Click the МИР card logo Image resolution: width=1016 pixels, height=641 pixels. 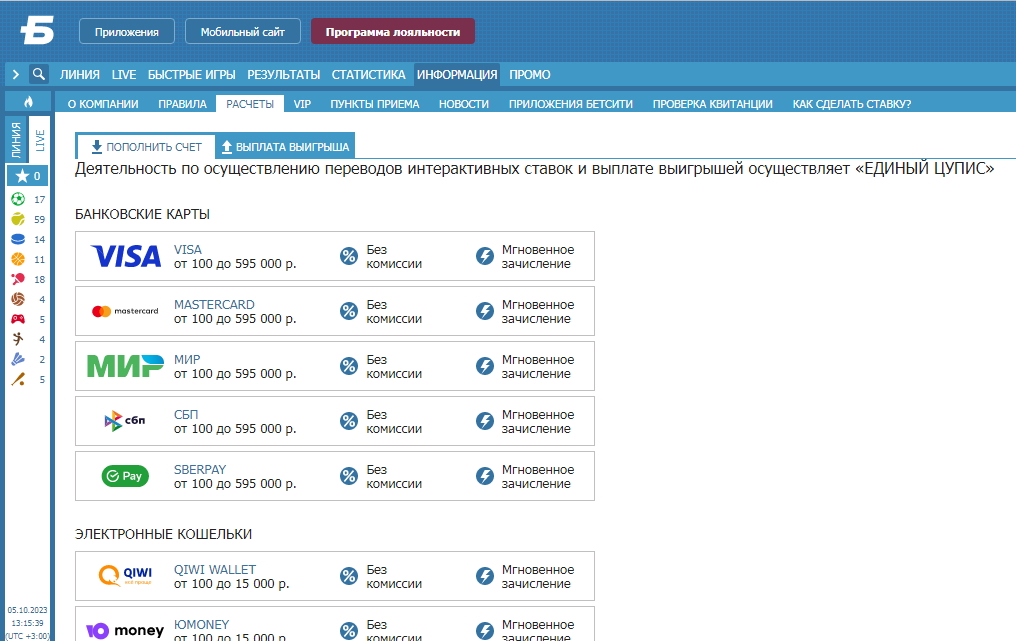(126, 366)
